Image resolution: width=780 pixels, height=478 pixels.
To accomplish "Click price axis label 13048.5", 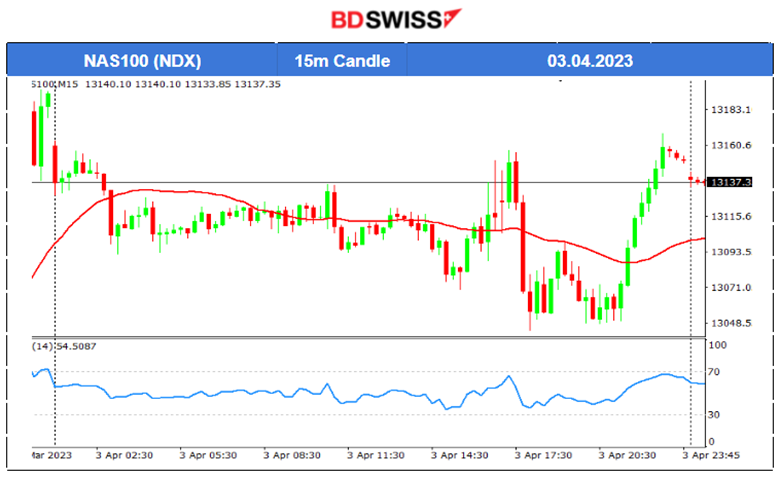I will coord(731,323).
